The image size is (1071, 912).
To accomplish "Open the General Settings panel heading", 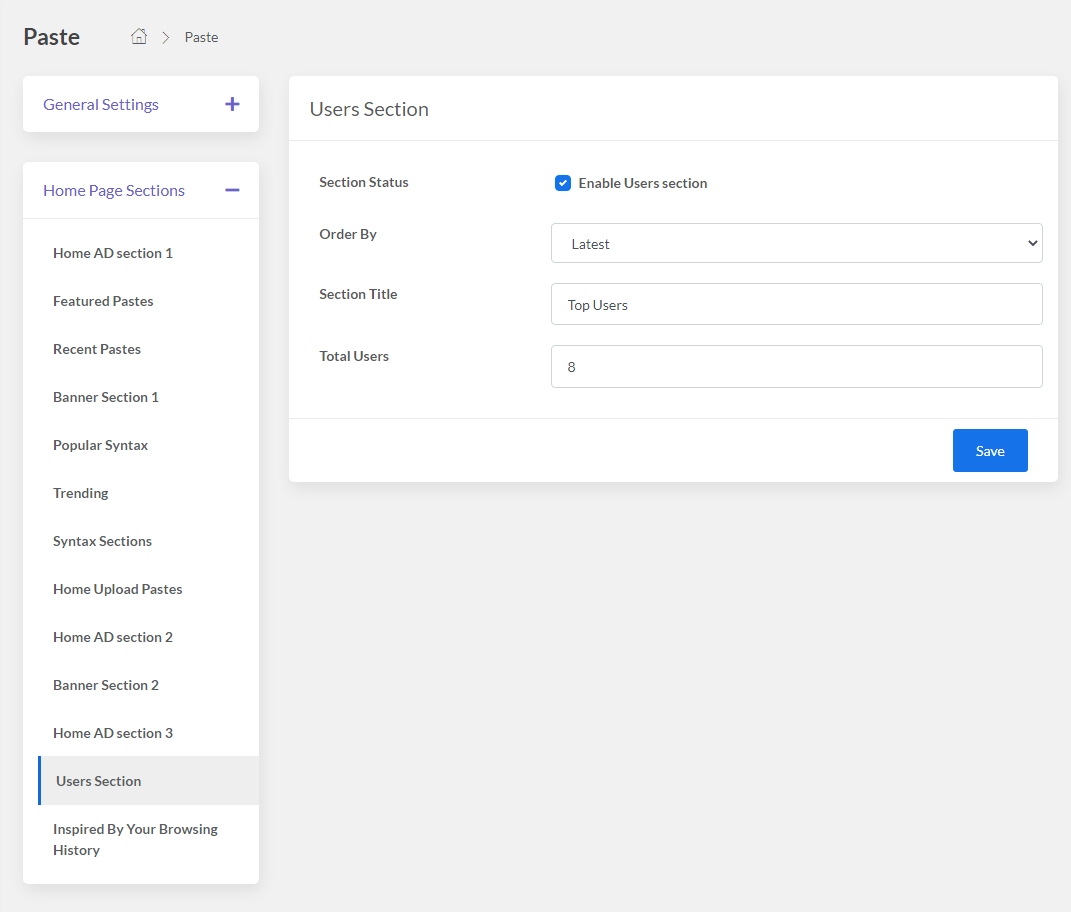I will click(x=101, y=105).
